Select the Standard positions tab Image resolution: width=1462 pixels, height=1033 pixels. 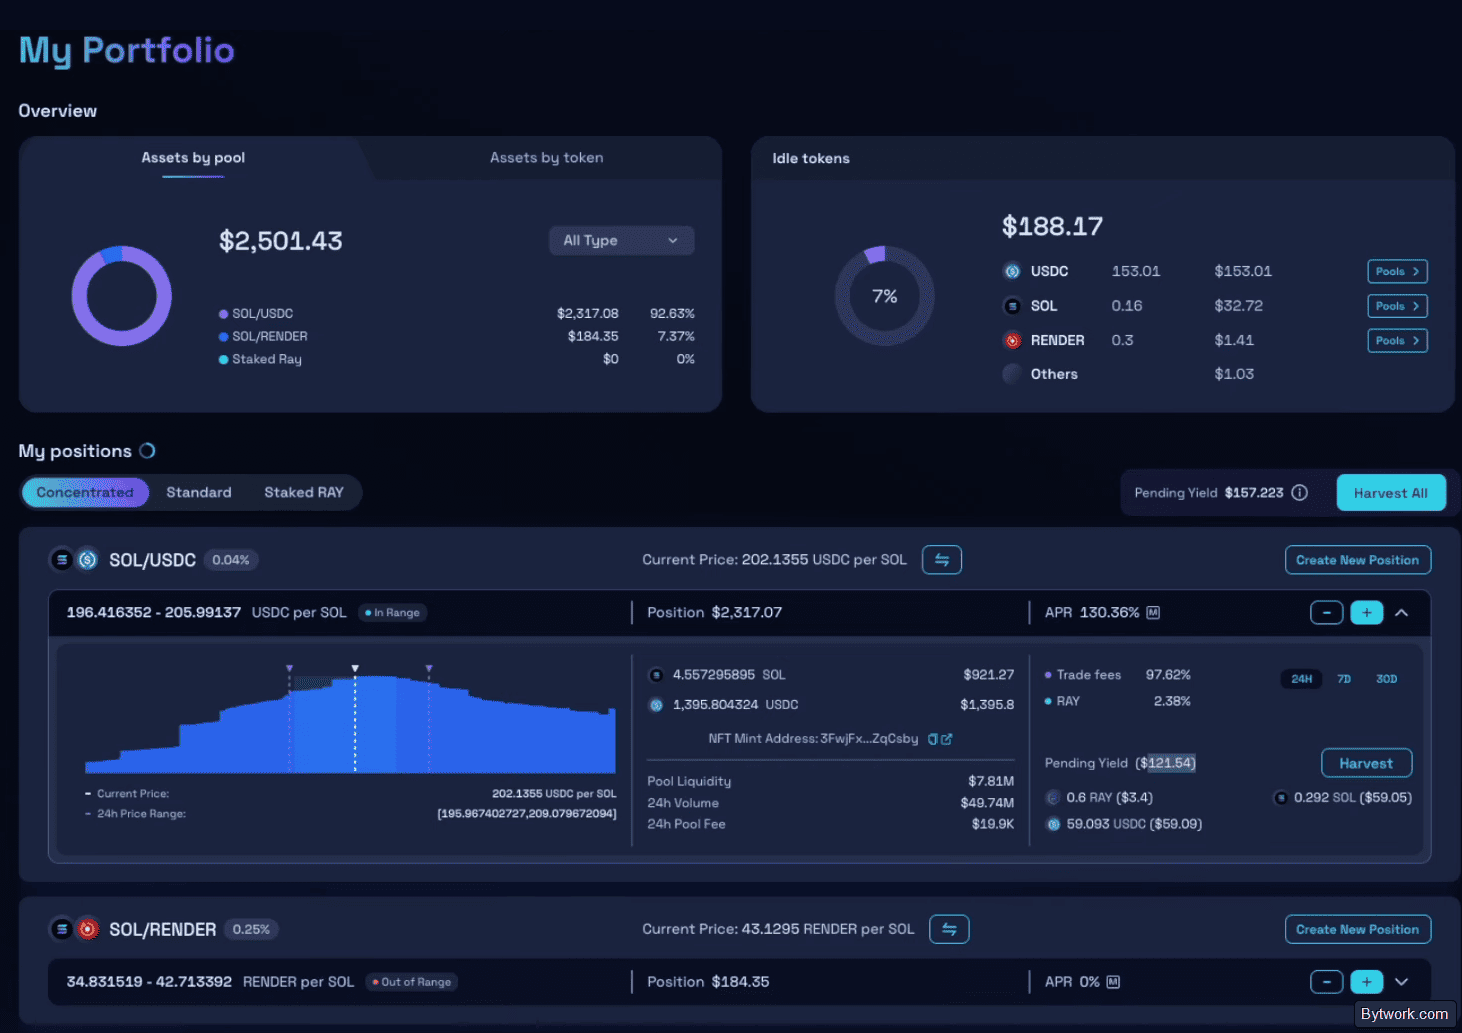click(x=199, y=493)
